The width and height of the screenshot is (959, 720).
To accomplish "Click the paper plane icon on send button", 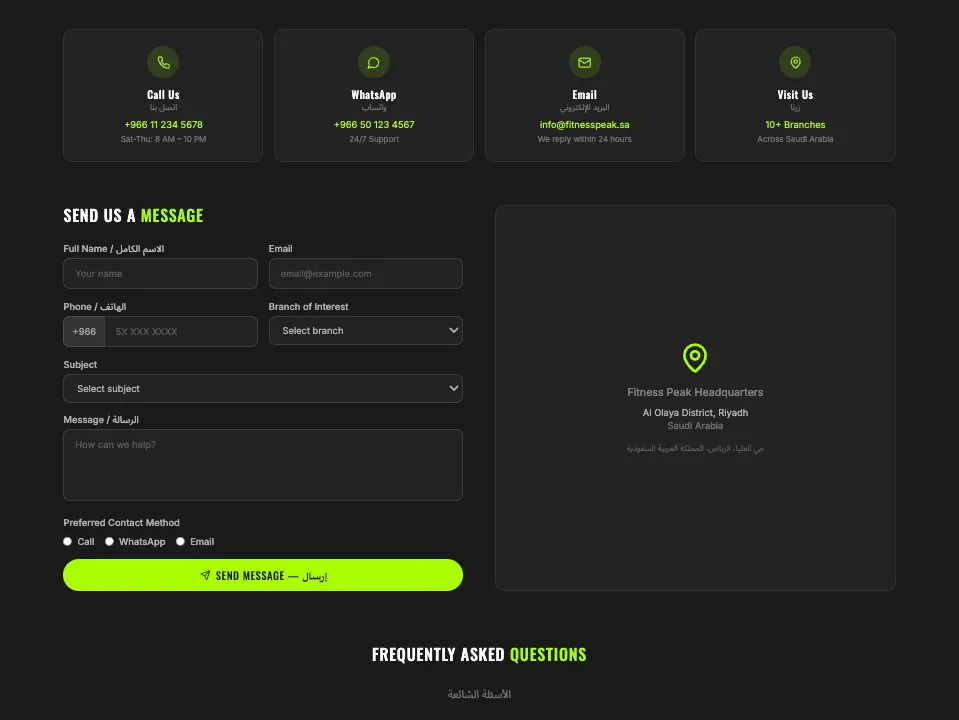I will (206, 575).
